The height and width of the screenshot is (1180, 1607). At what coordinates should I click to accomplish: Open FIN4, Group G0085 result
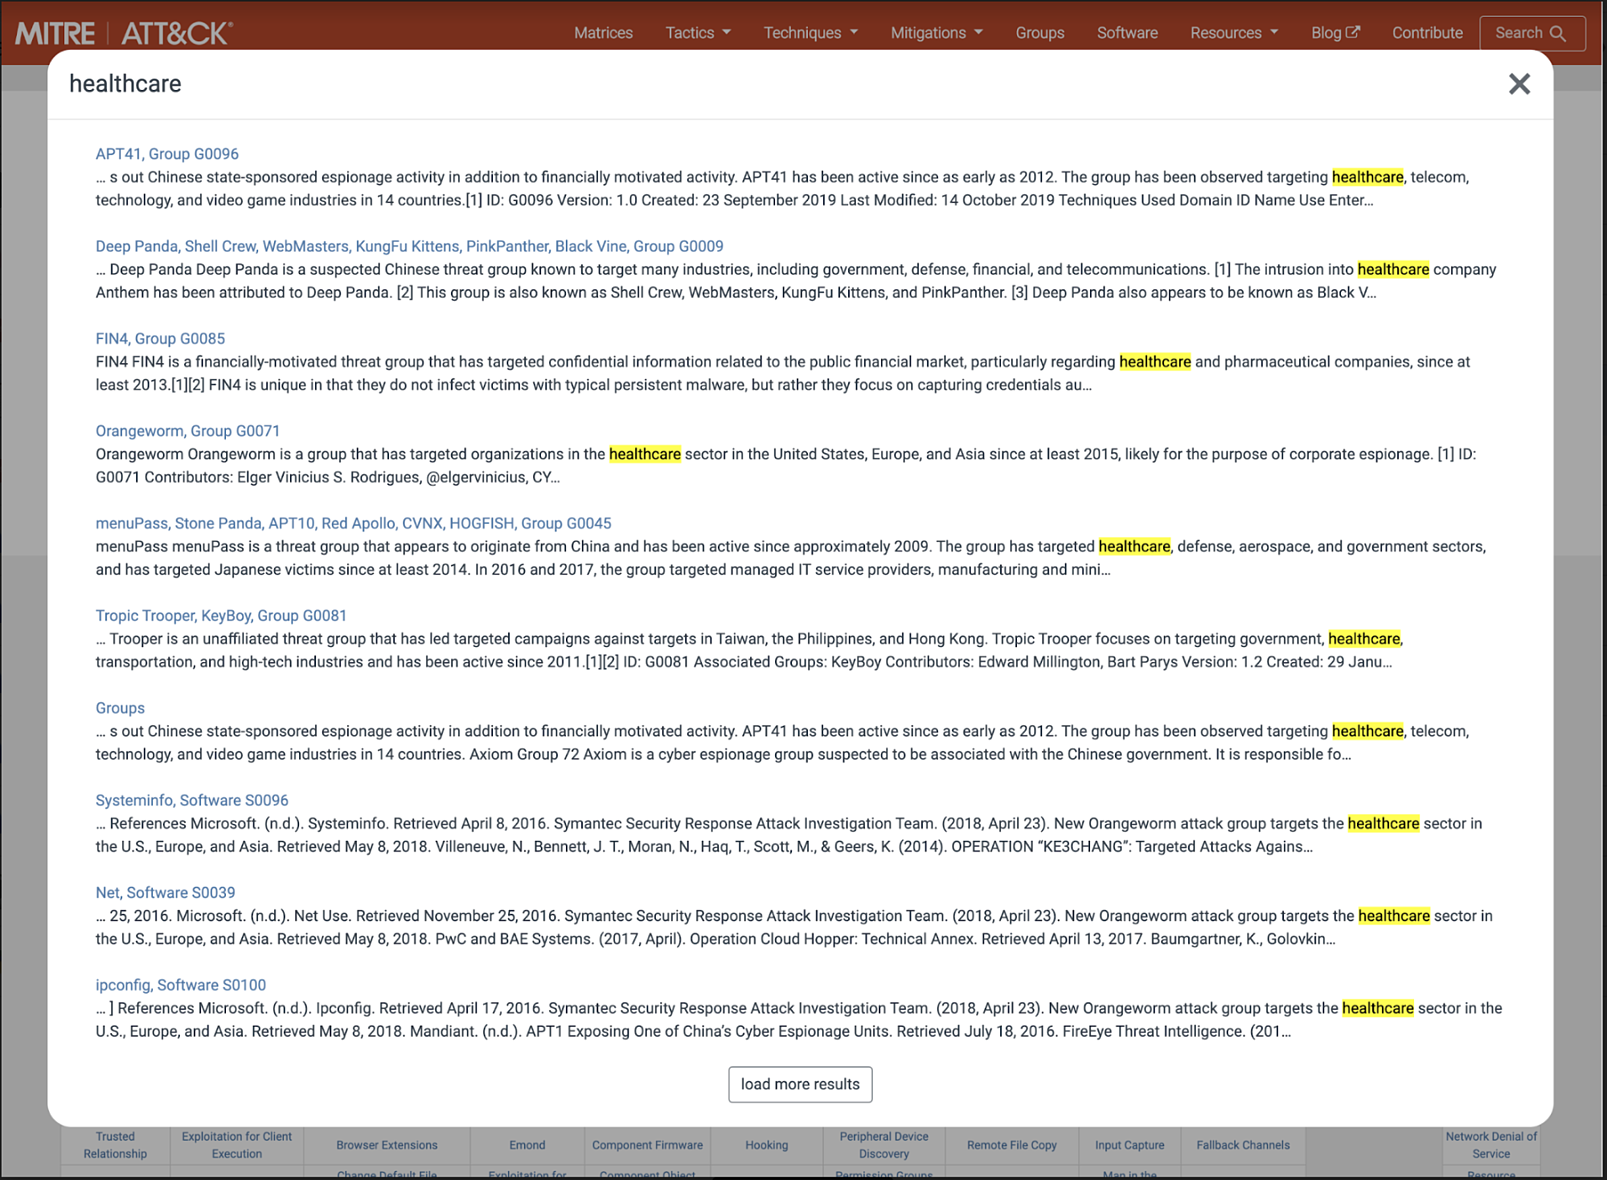coord(160,339)
